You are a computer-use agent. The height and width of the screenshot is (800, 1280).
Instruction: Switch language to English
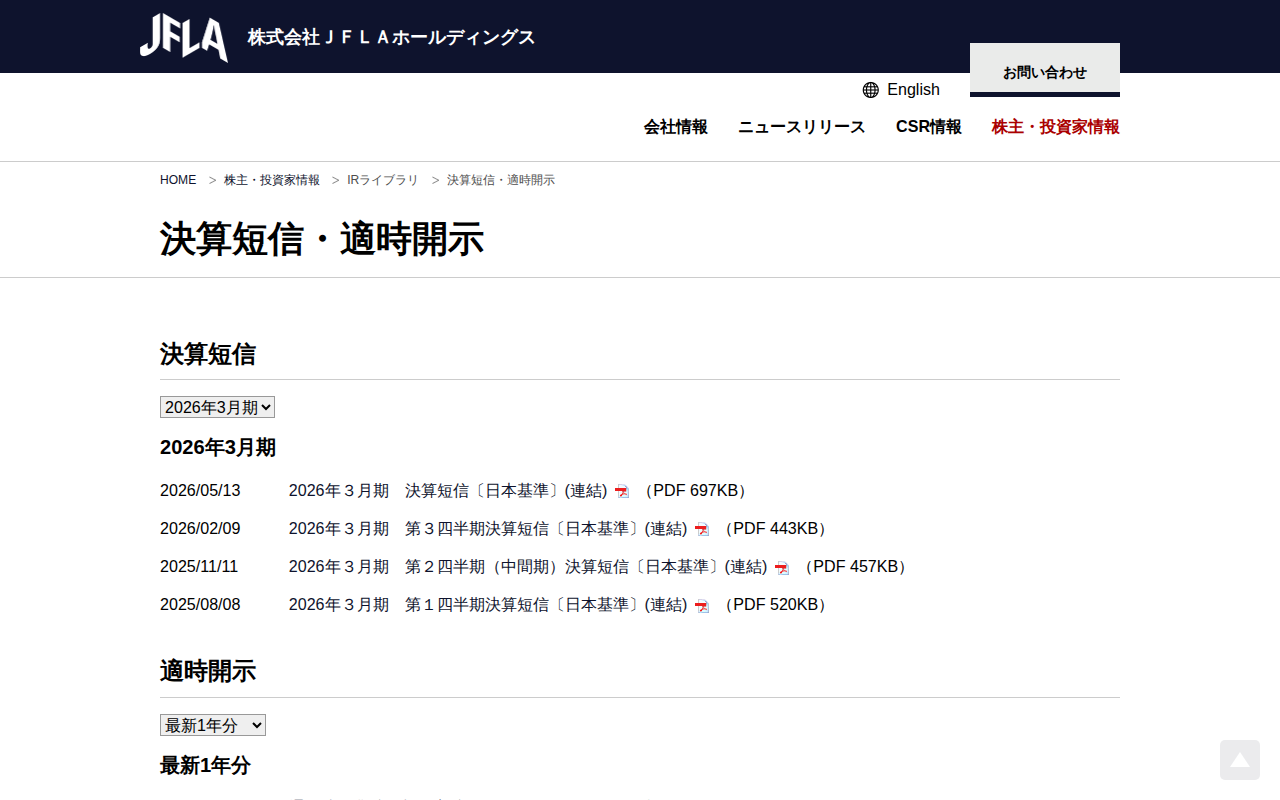[913, 90]
